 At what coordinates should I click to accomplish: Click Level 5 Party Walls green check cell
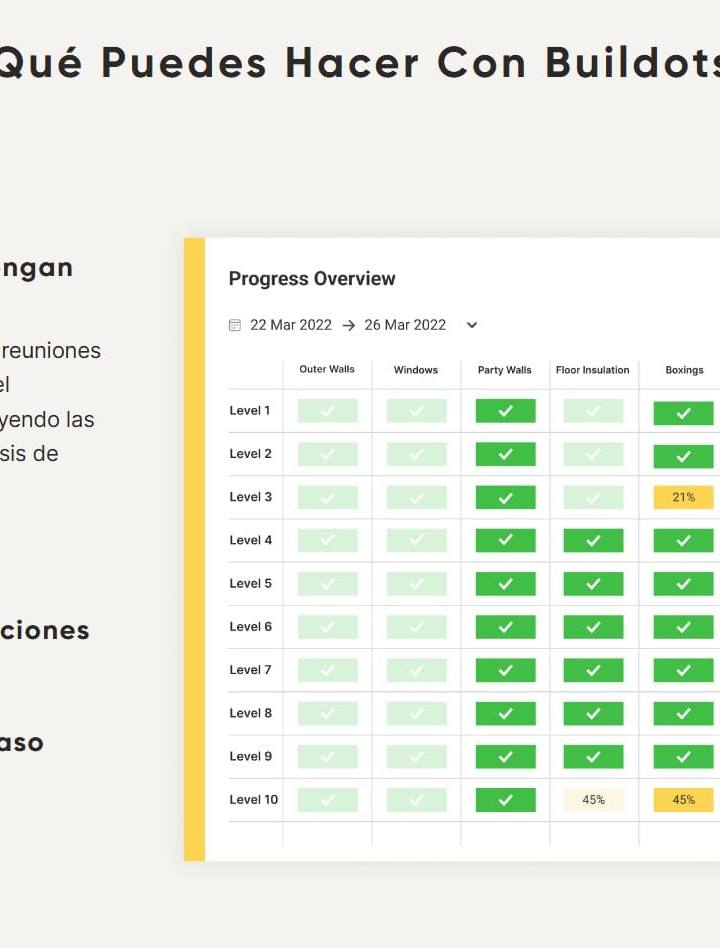505,584
